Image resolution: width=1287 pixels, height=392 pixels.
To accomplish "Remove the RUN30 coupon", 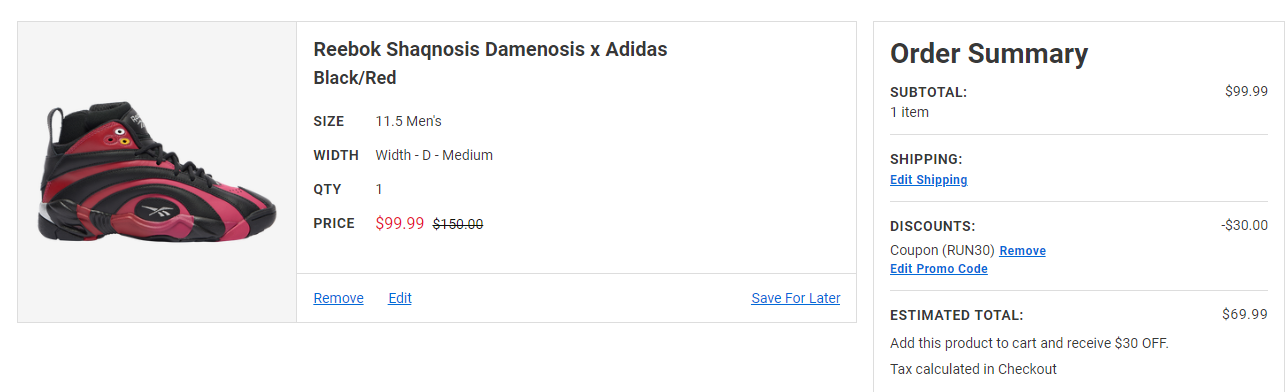I will [1022, 251].
